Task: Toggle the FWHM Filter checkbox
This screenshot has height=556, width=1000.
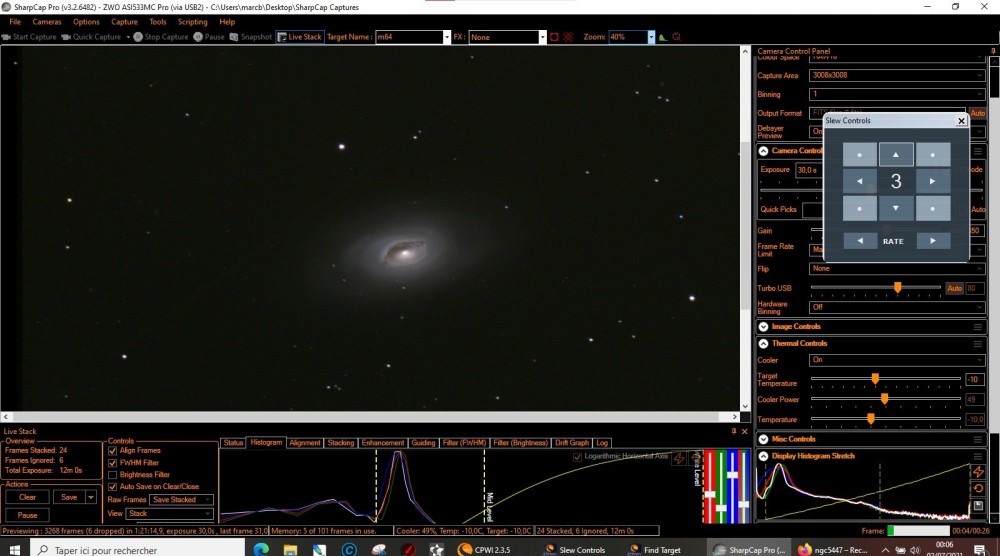Action: [x=112, y=463]
